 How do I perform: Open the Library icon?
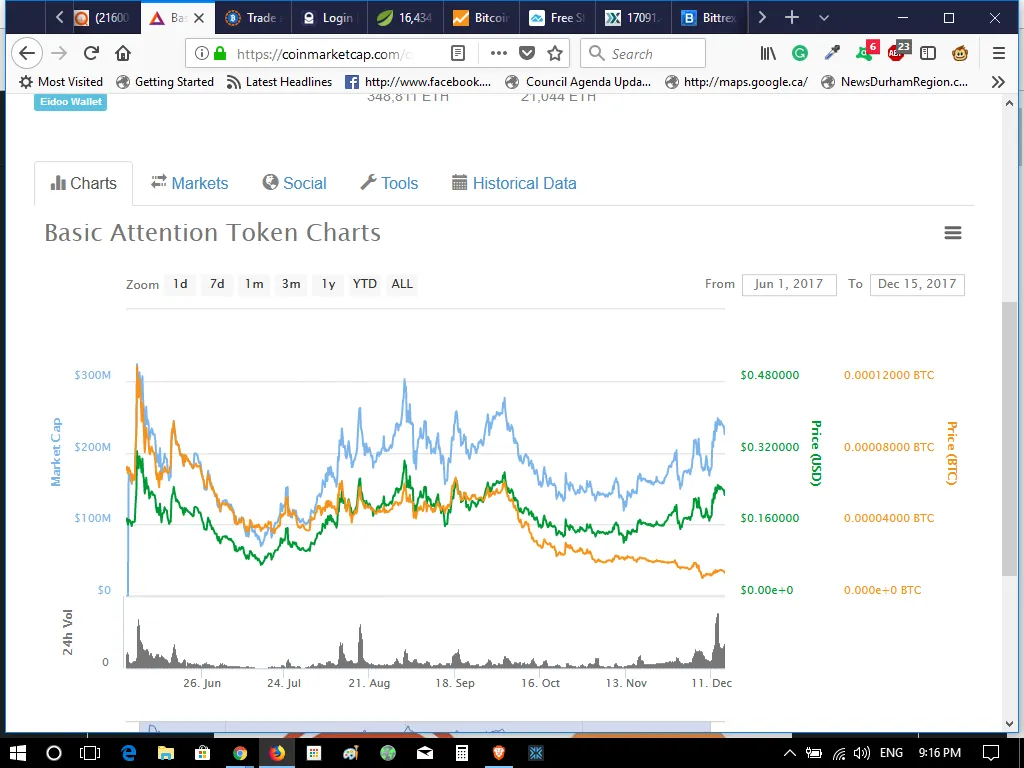(768, 53)
